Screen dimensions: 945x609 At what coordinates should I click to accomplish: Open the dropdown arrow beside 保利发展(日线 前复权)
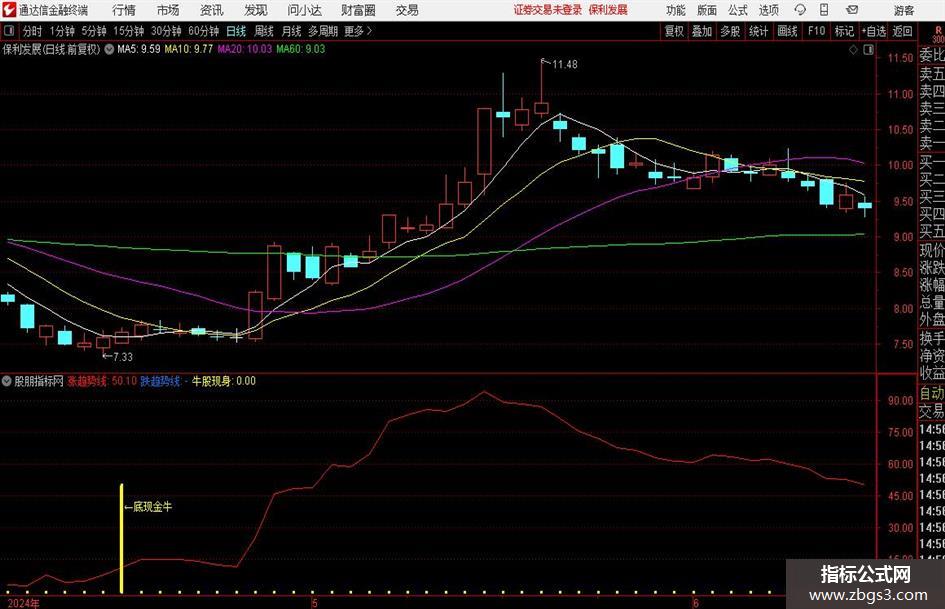pos(109,49)
